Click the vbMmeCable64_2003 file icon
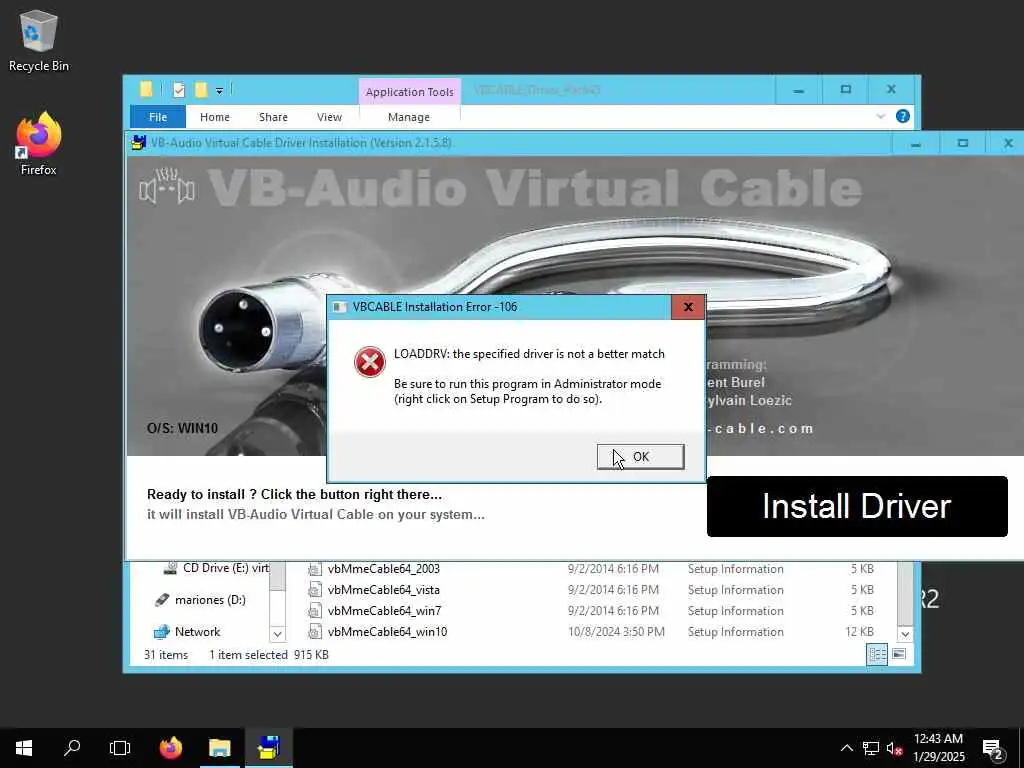The image size is (1024, 768). [x=315, y=569]
